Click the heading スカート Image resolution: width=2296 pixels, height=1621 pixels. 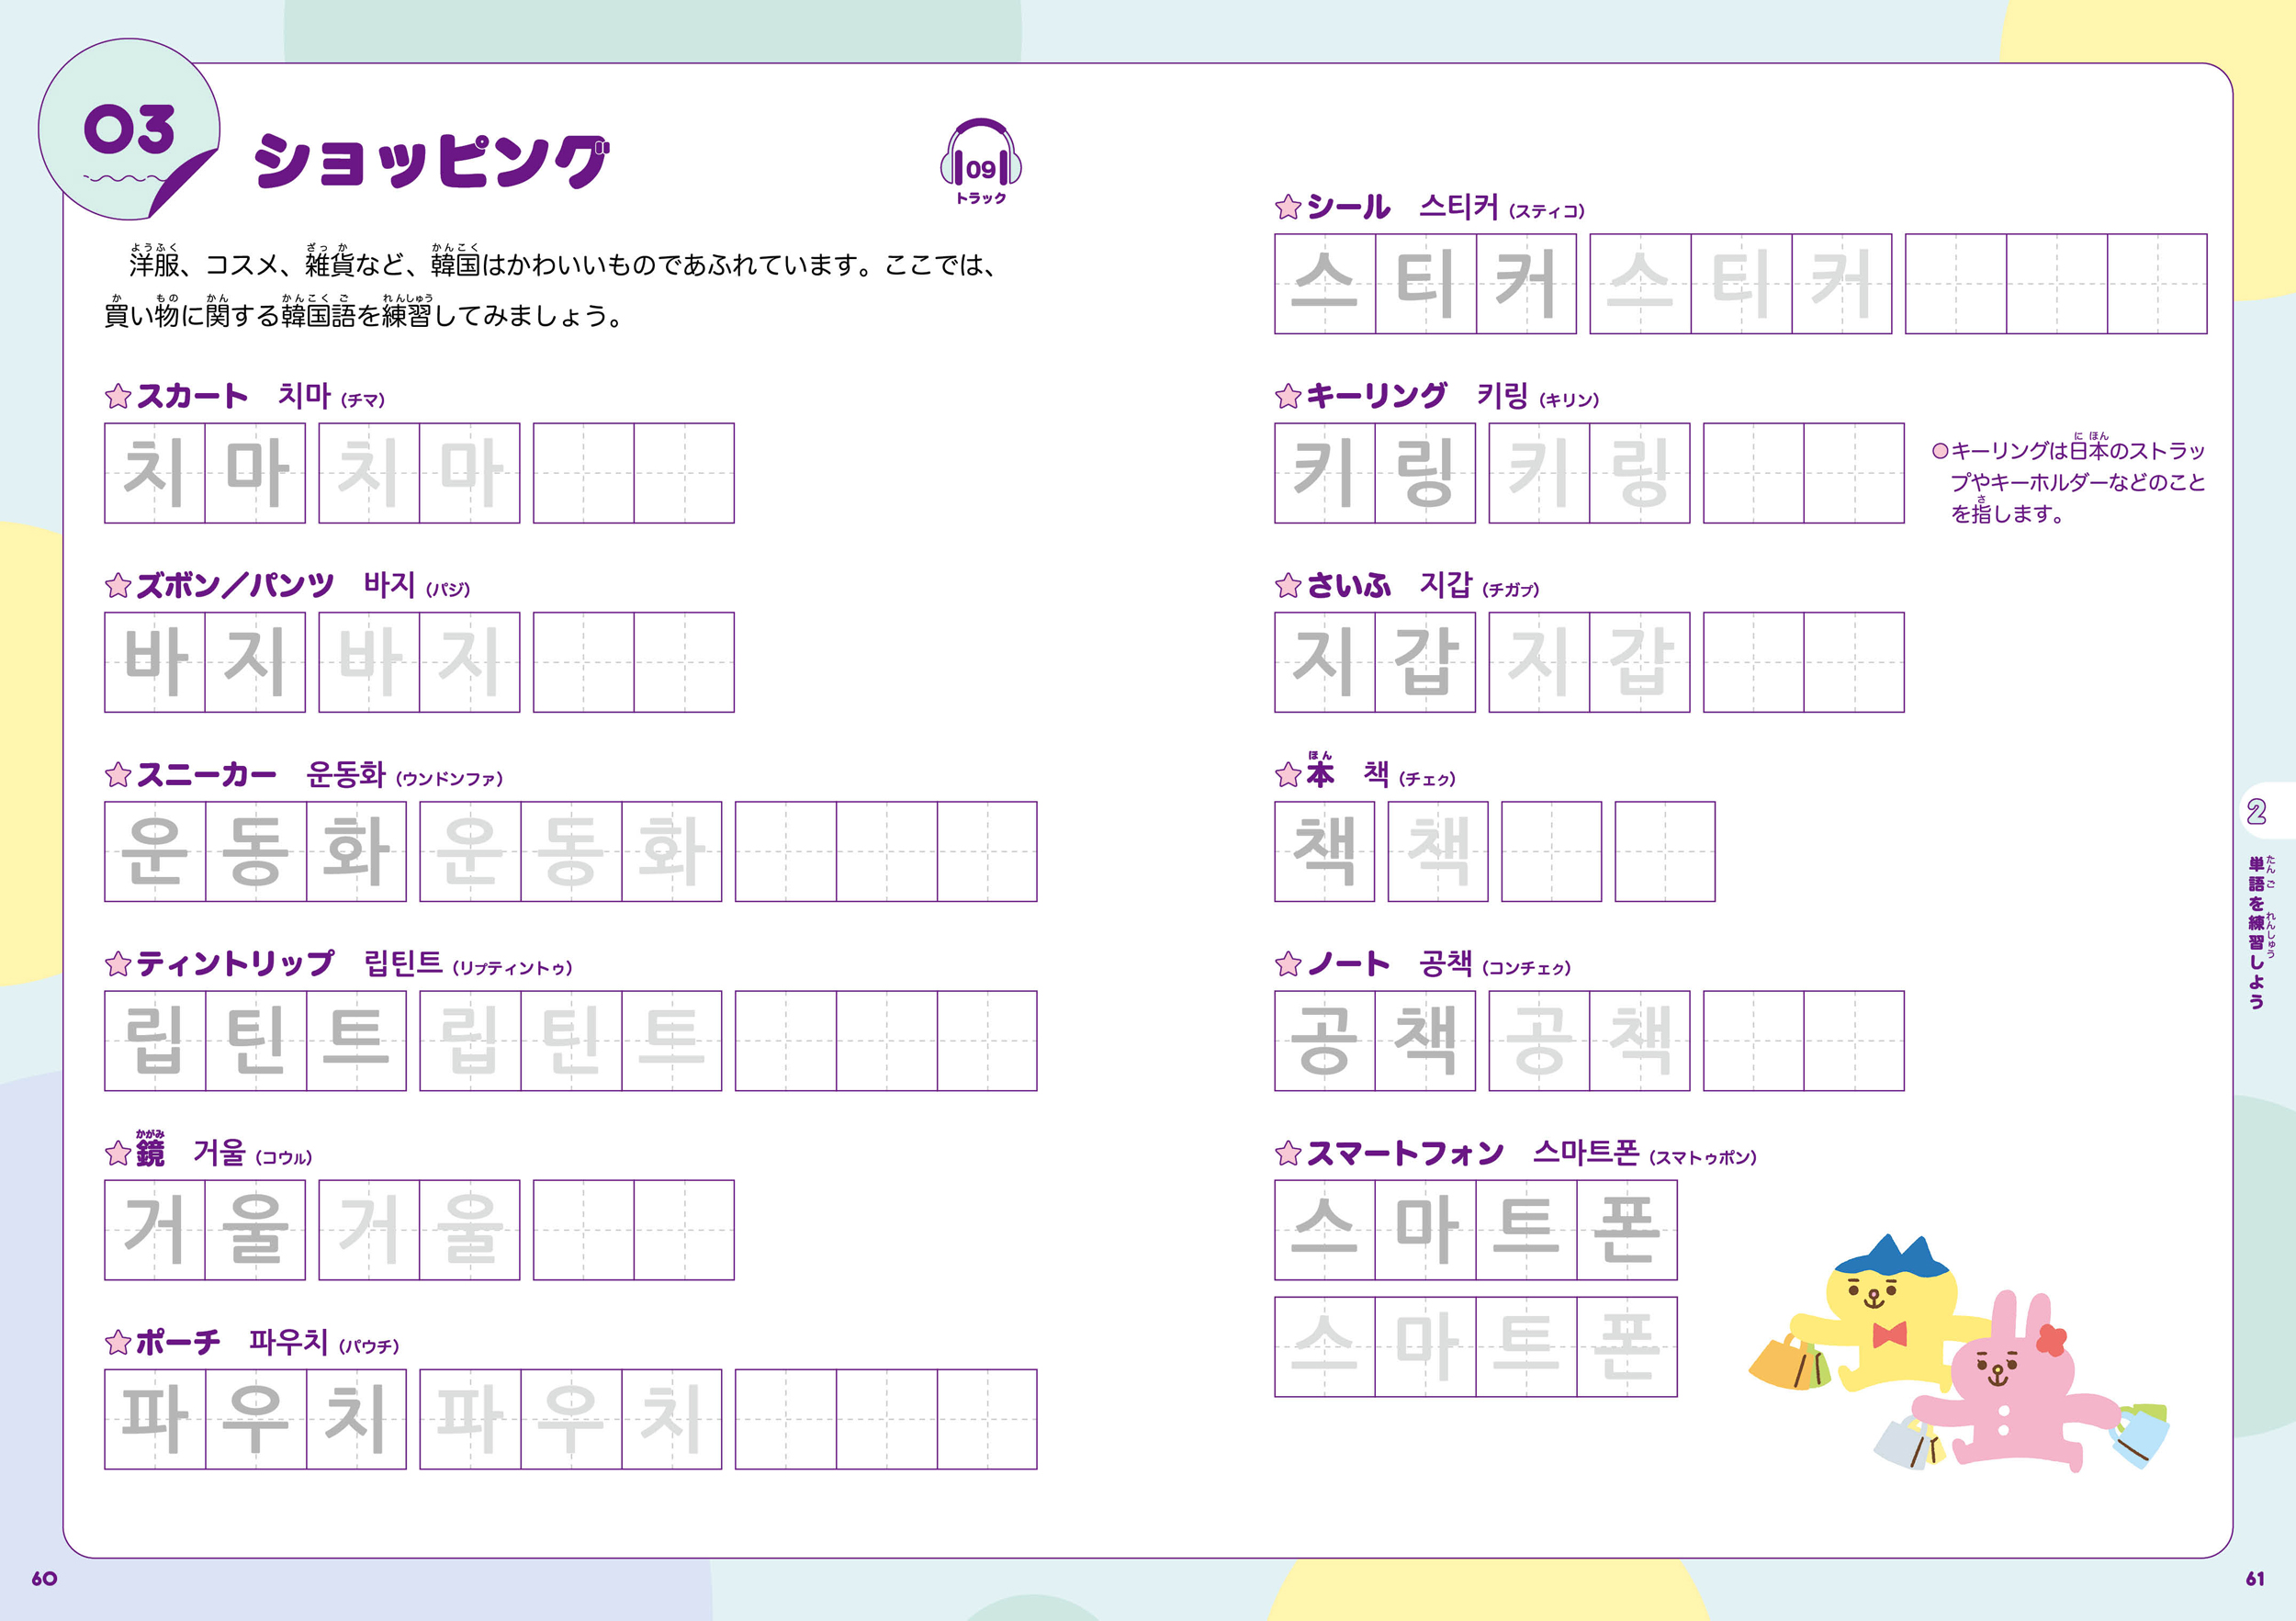(x=192, y=396)
